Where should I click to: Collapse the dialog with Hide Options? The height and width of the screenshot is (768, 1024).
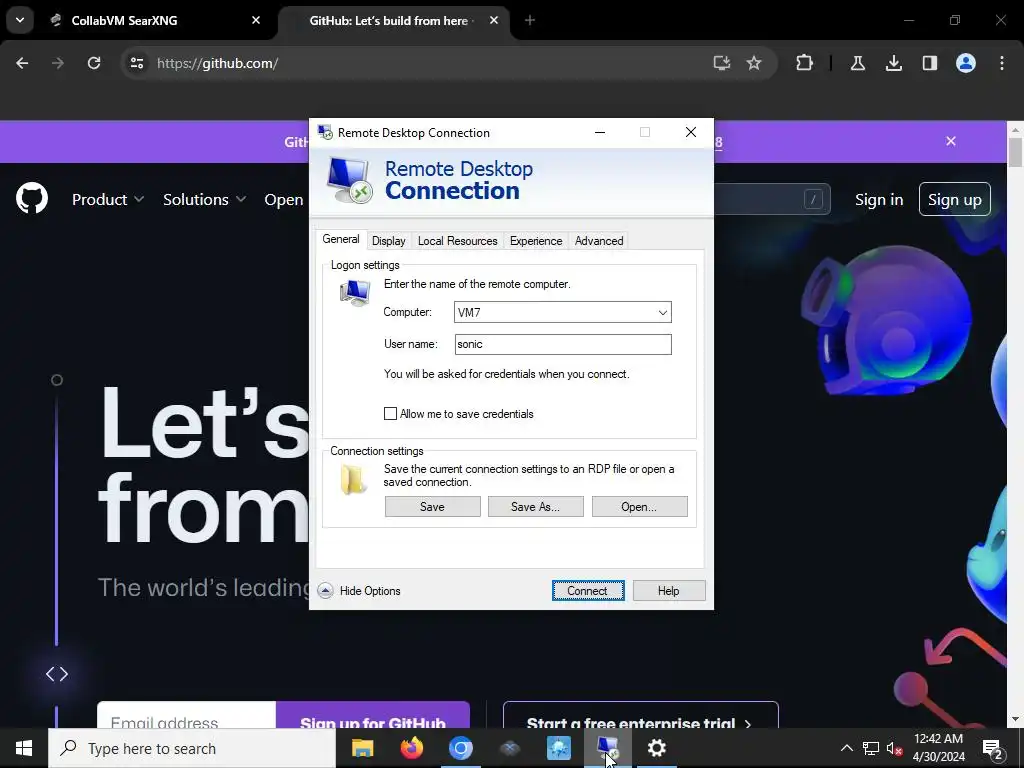[359, 590]
